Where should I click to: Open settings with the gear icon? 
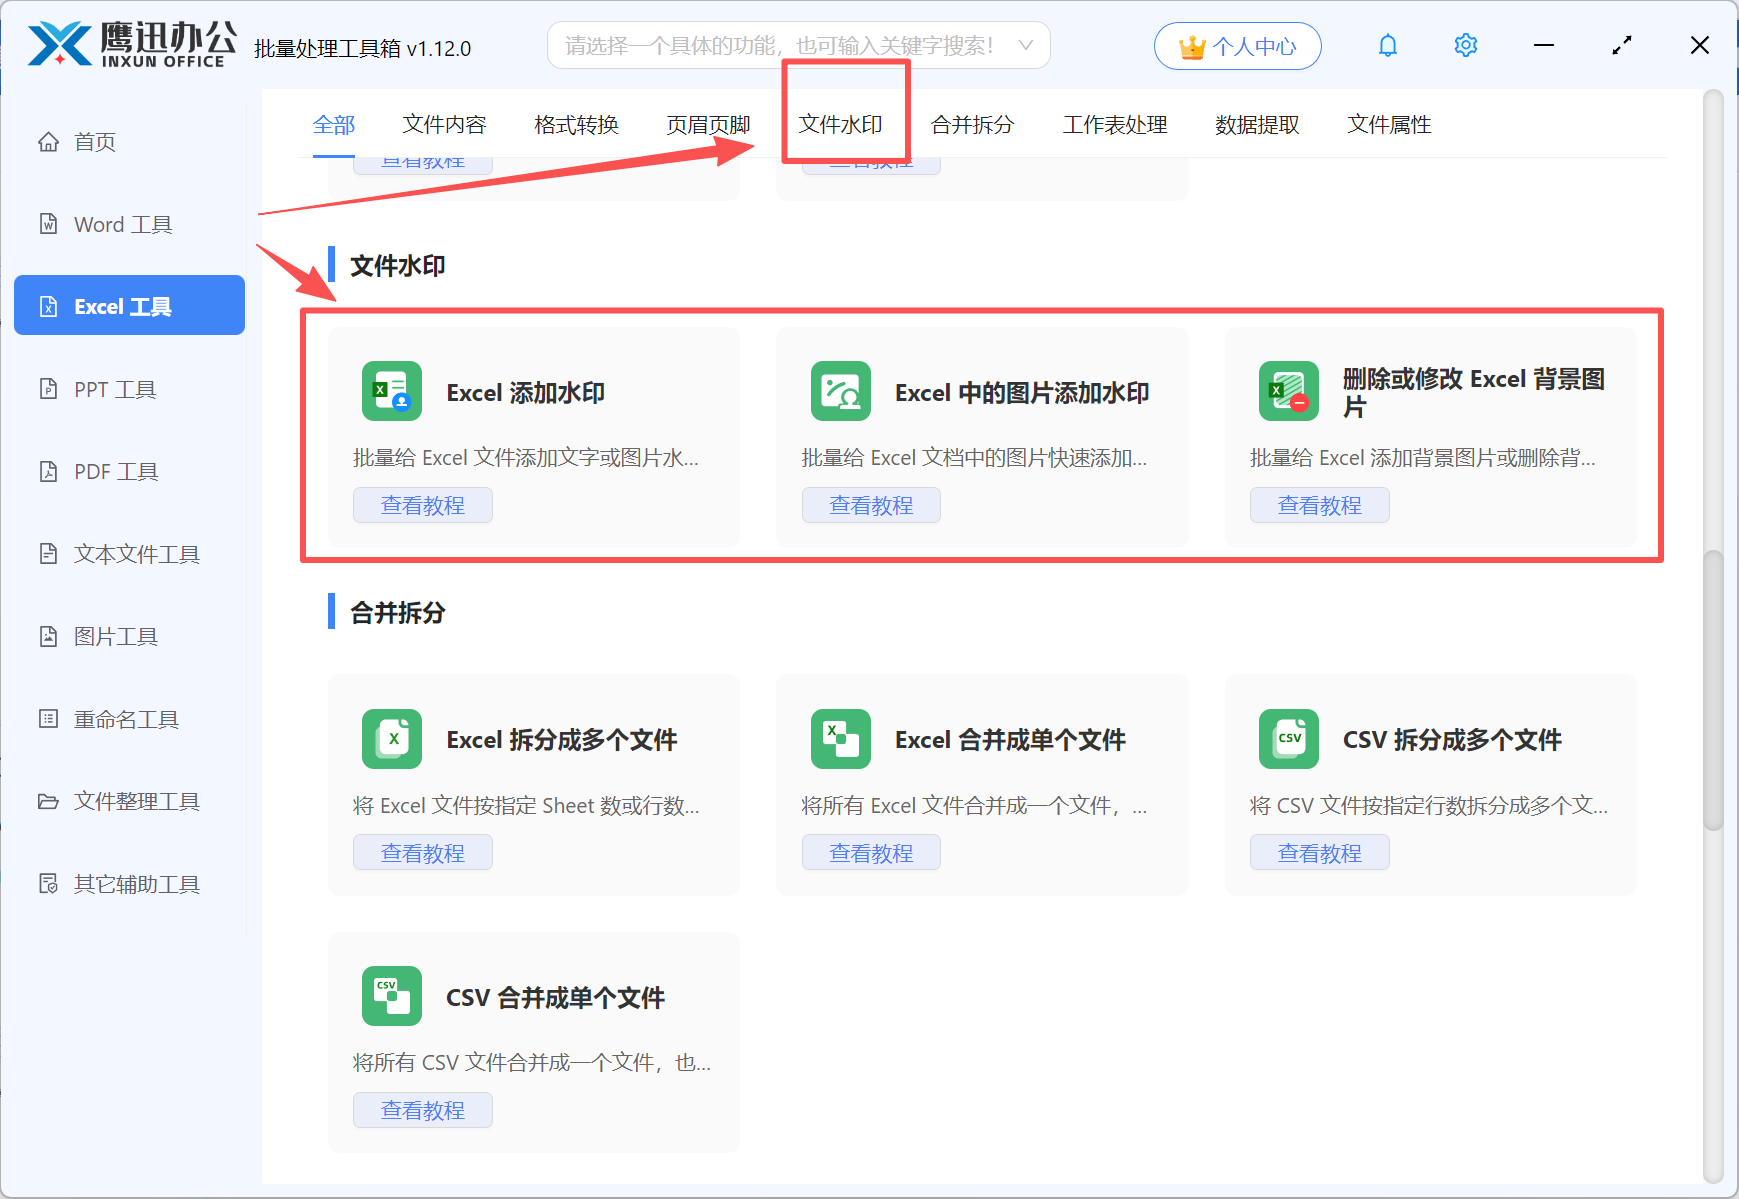tap(1465, 46)
